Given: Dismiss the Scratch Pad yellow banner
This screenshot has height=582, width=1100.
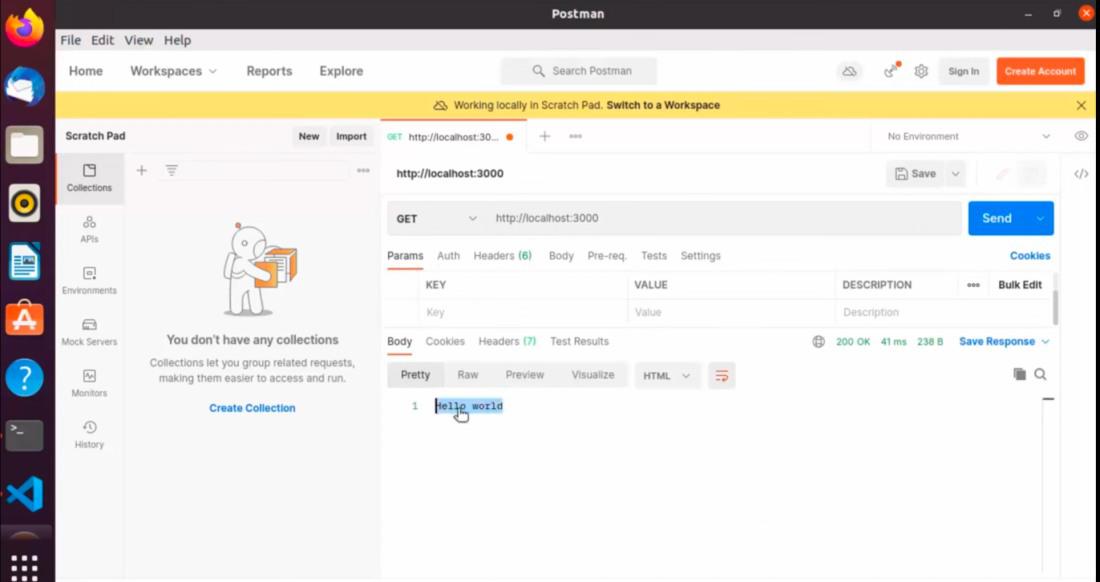Looking at the screenshot, I should [1081, 105].
